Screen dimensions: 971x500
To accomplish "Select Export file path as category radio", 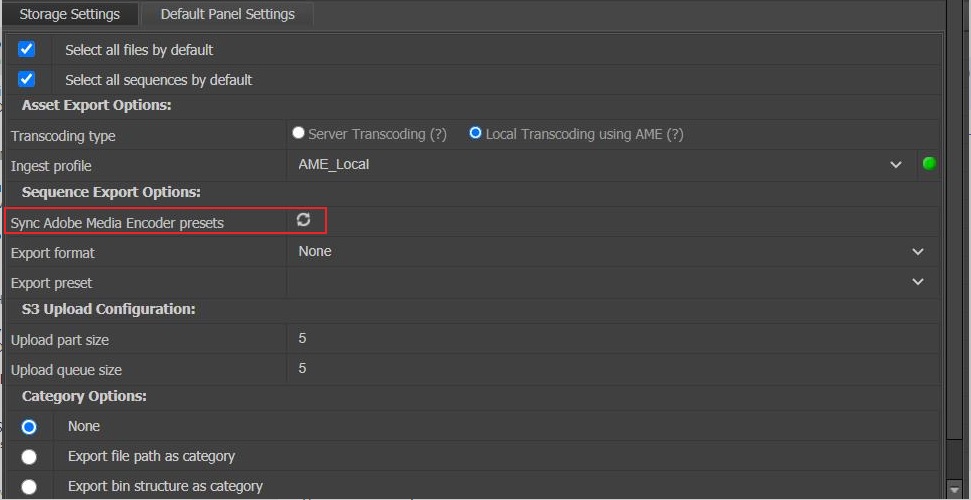I will point(28,457).
